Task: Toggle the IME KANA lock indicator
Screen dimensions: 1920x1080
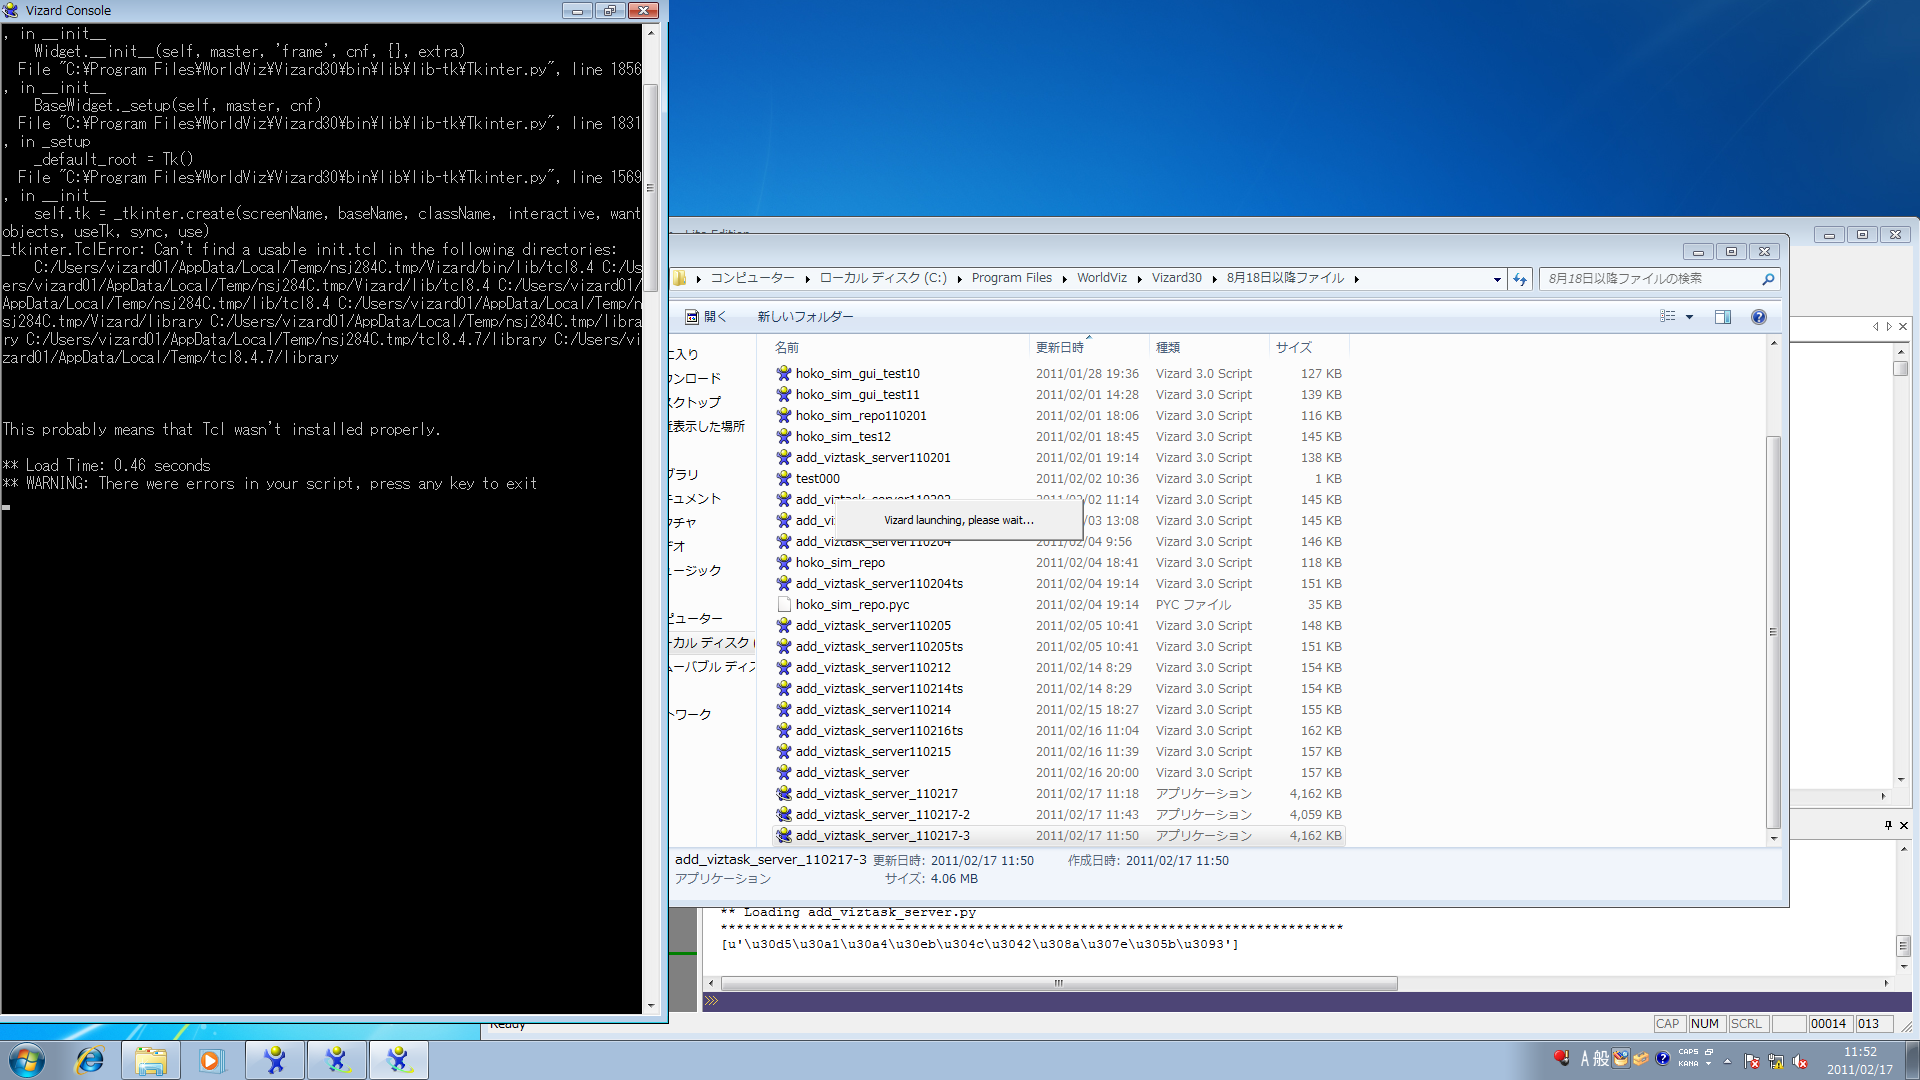Action: point(1688,1064)
